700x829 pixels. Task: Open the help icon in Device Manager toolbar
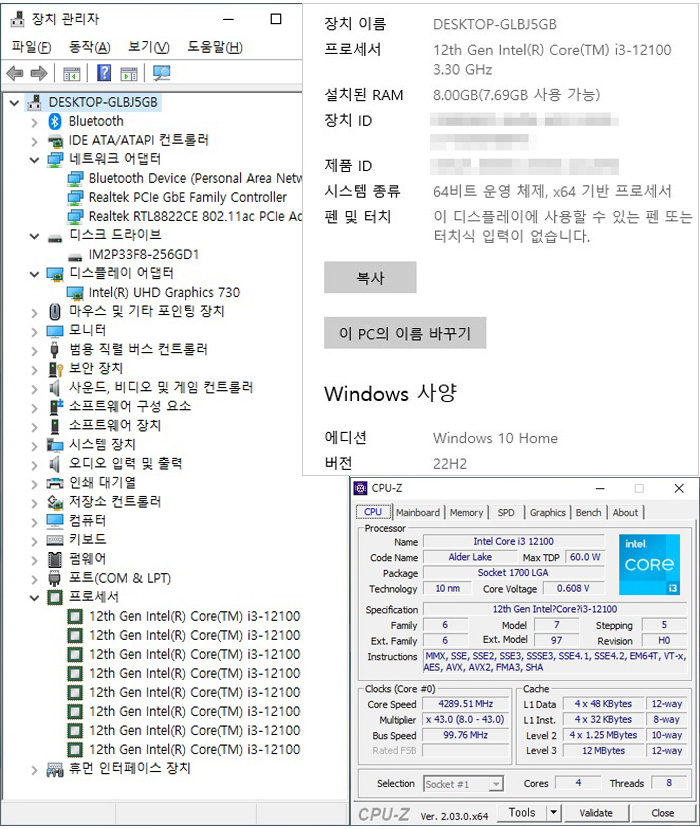tap(104, 72)
